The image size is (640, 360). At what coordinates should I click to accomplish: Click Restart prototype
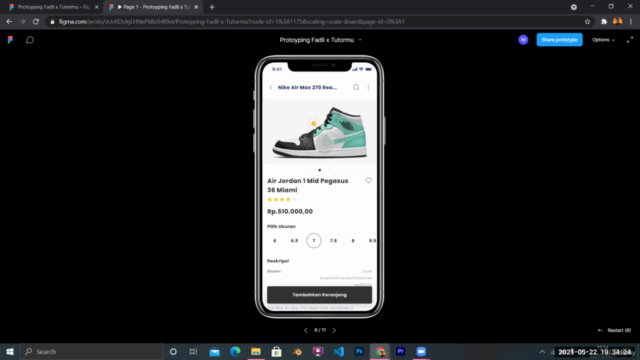(614, 330)
